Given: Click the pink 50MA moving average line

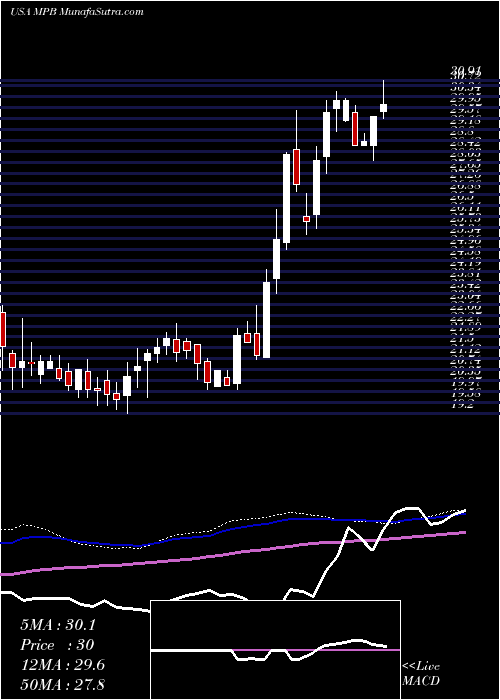Looking at the screenshot, I should pos(233,553).
